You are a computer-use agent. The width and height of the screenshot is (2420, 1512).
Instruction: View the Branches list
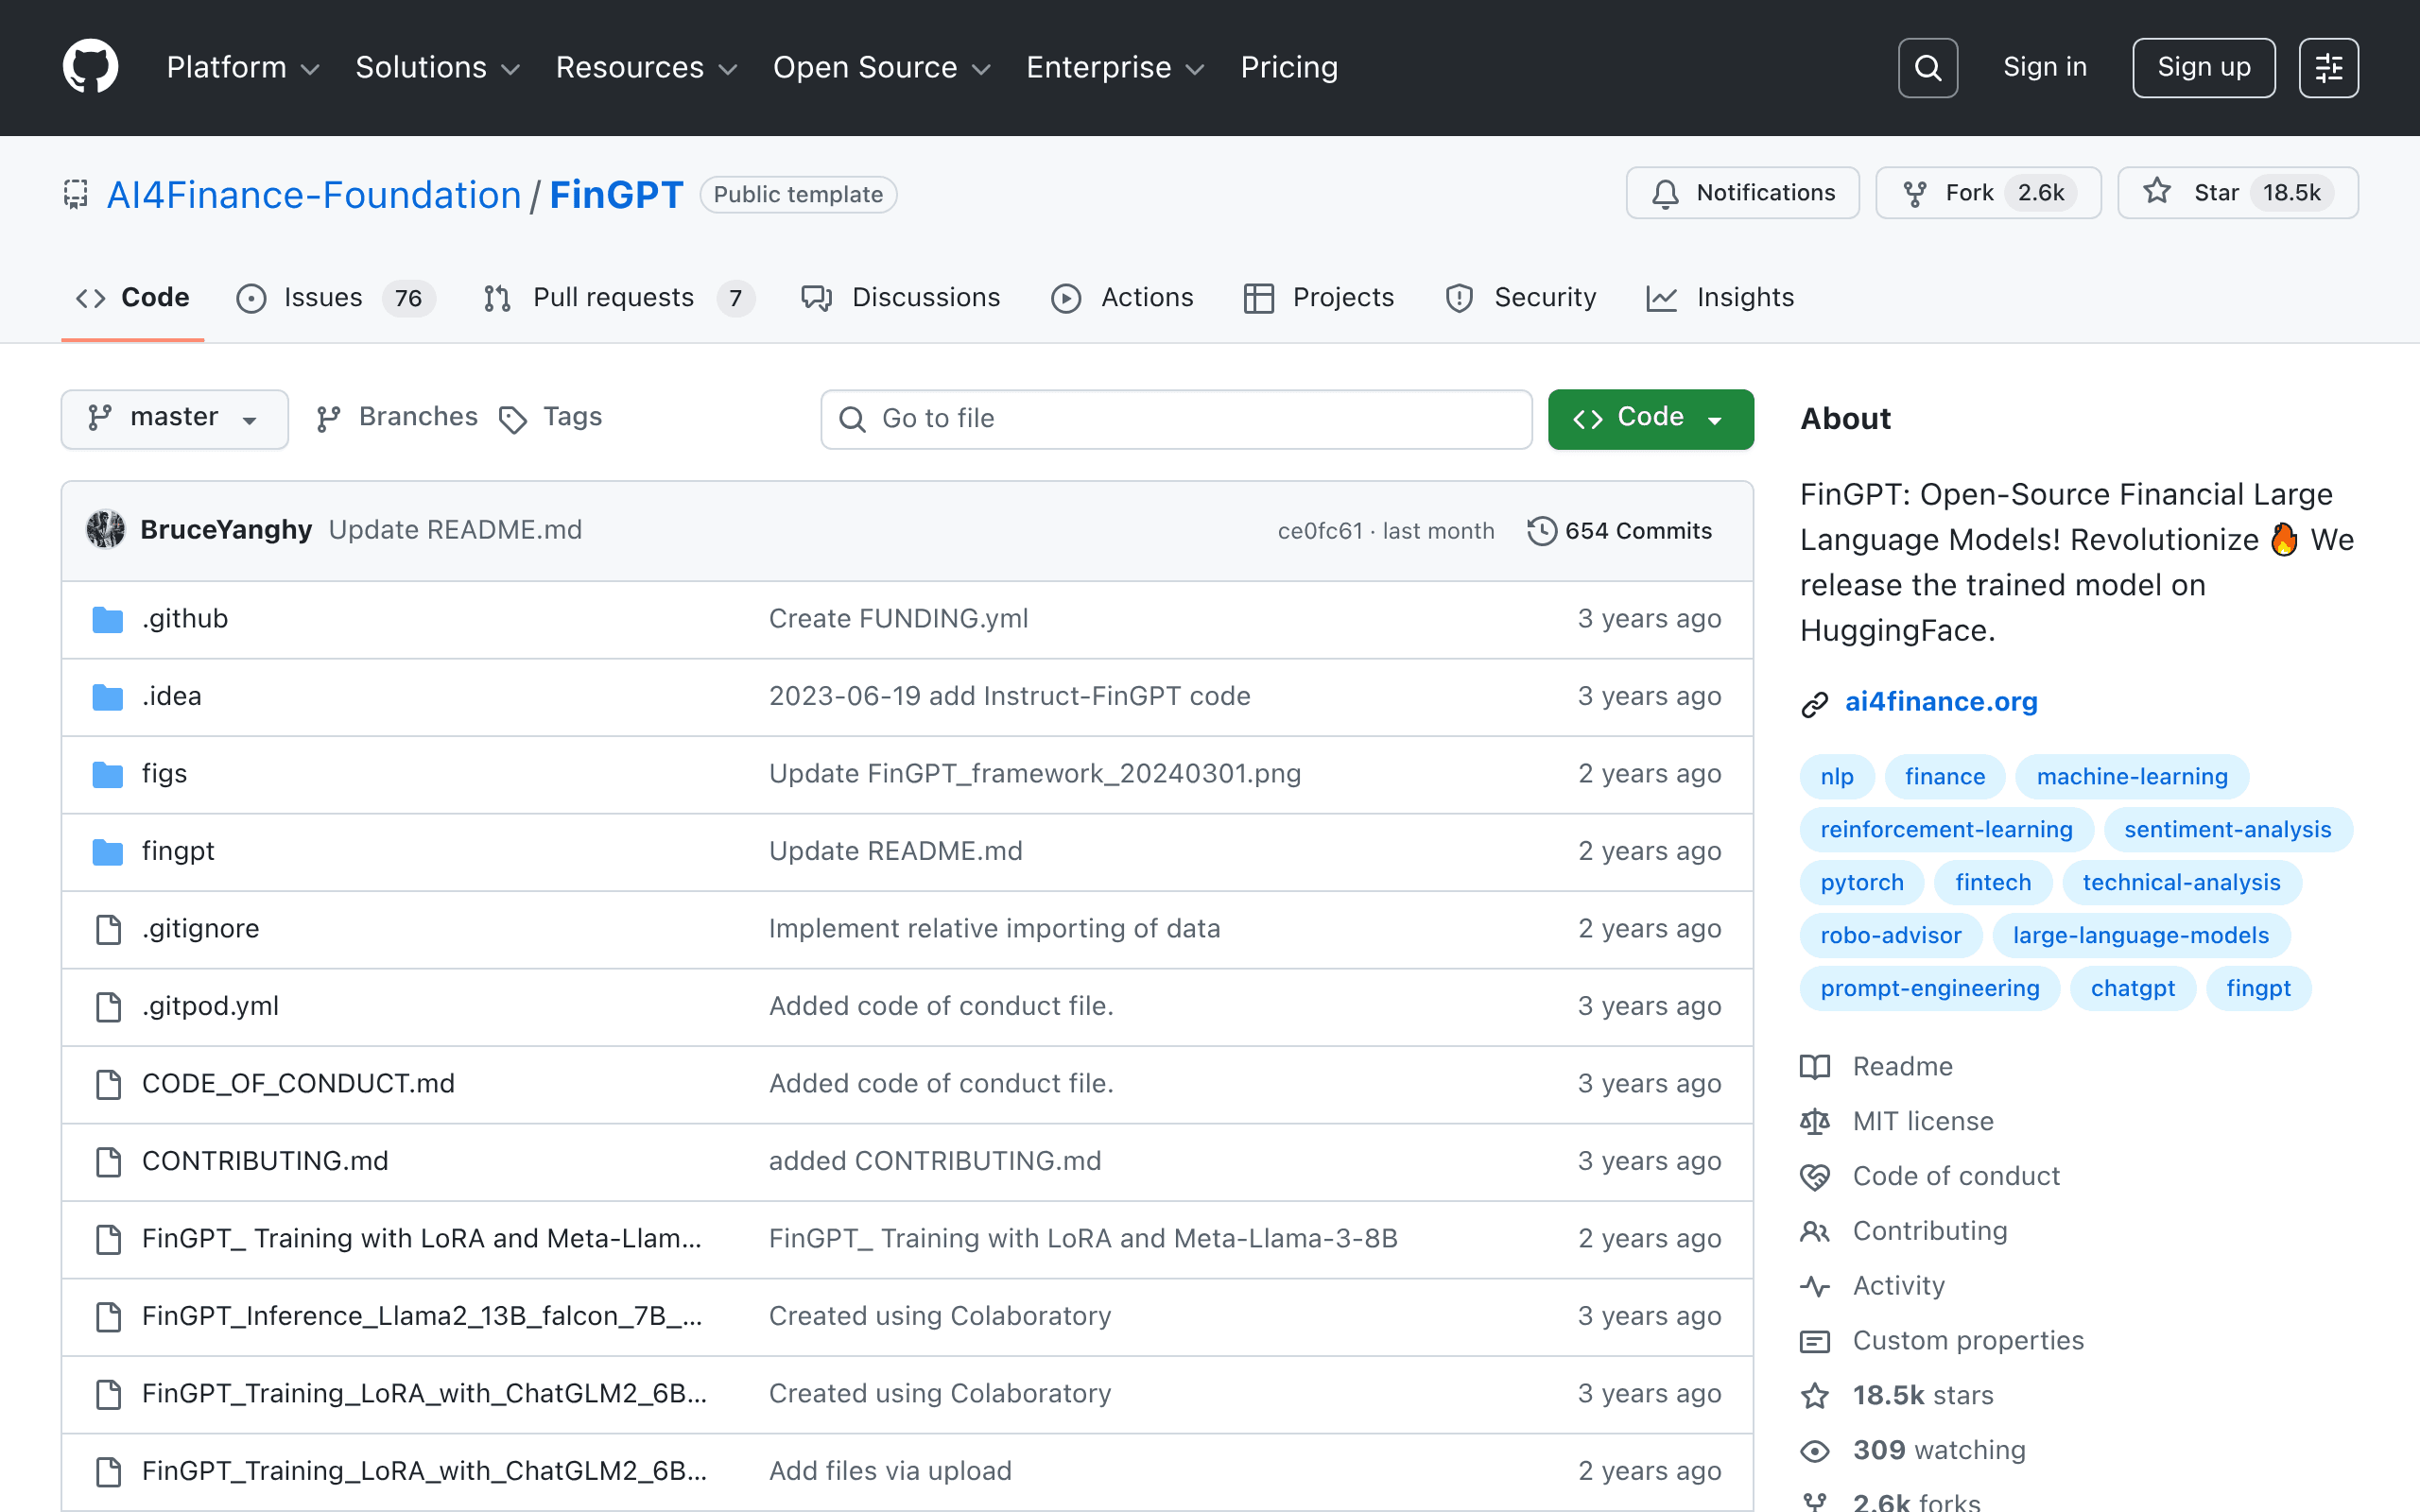coord(397,418)
